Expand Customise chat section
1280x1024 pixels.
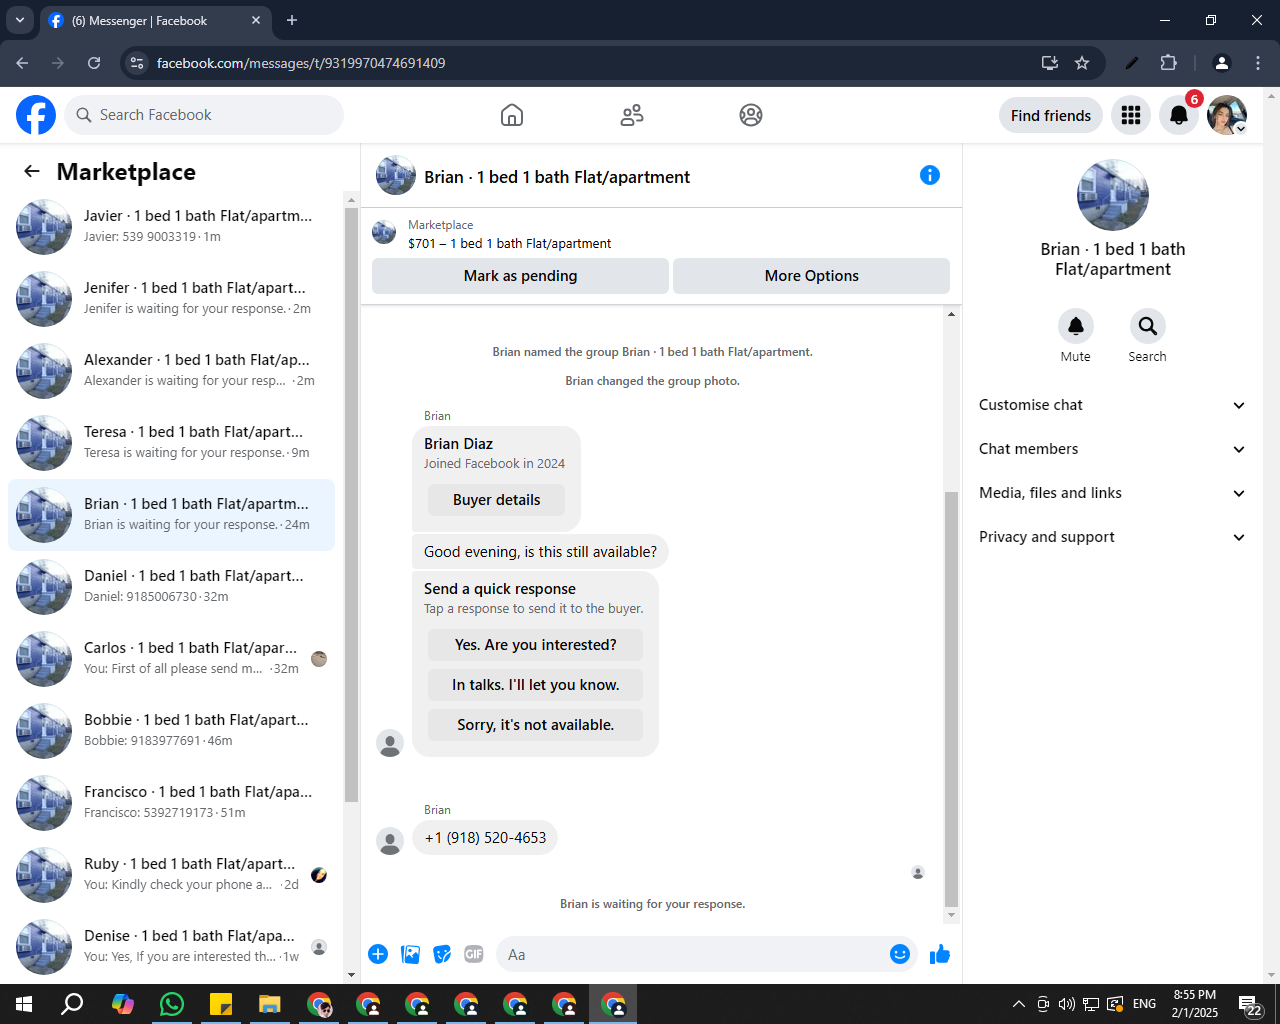[1112, 405]
